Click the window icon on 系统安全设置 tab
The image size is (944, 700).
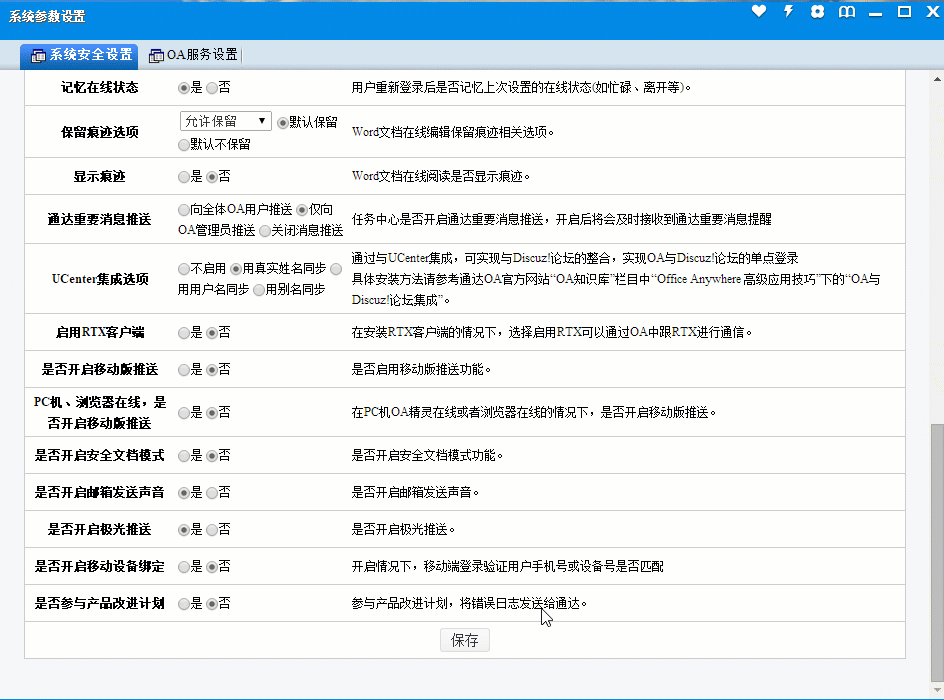pyautogui.click(x=39, y=55)
